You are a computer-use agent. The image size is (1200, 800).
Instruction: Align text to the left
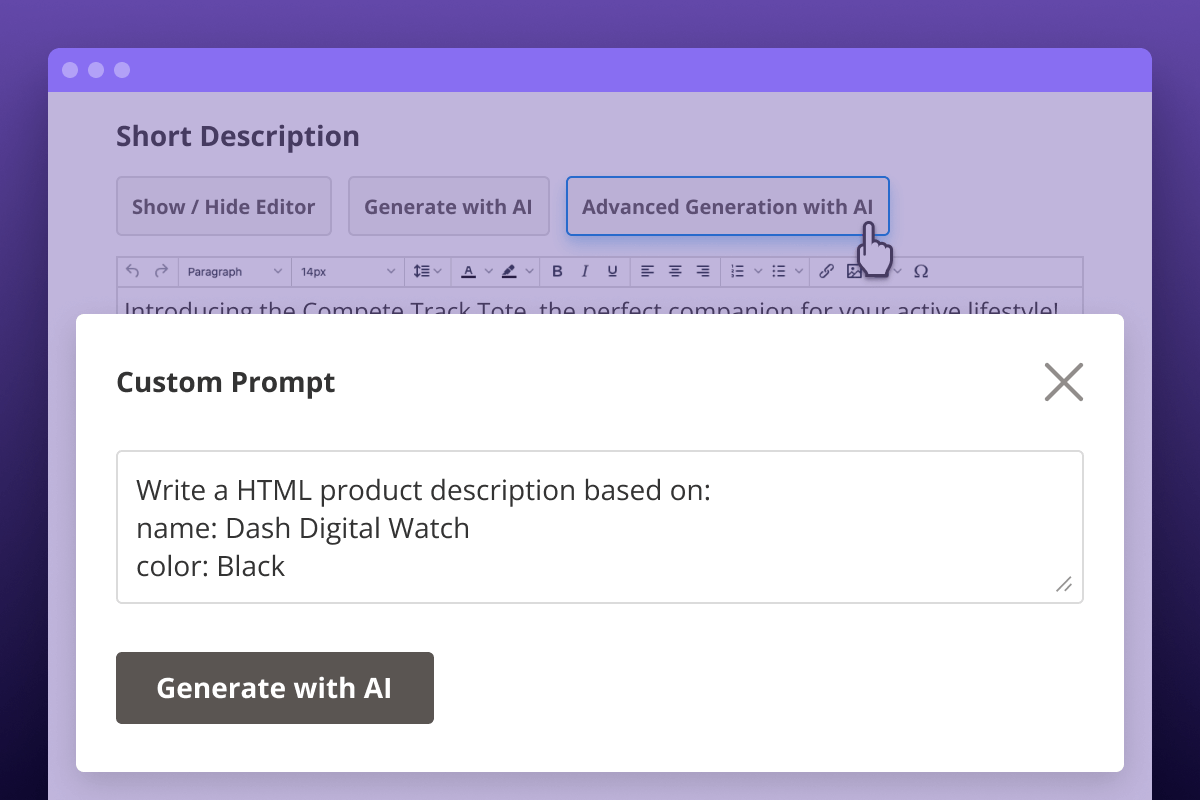pos(648,271)
